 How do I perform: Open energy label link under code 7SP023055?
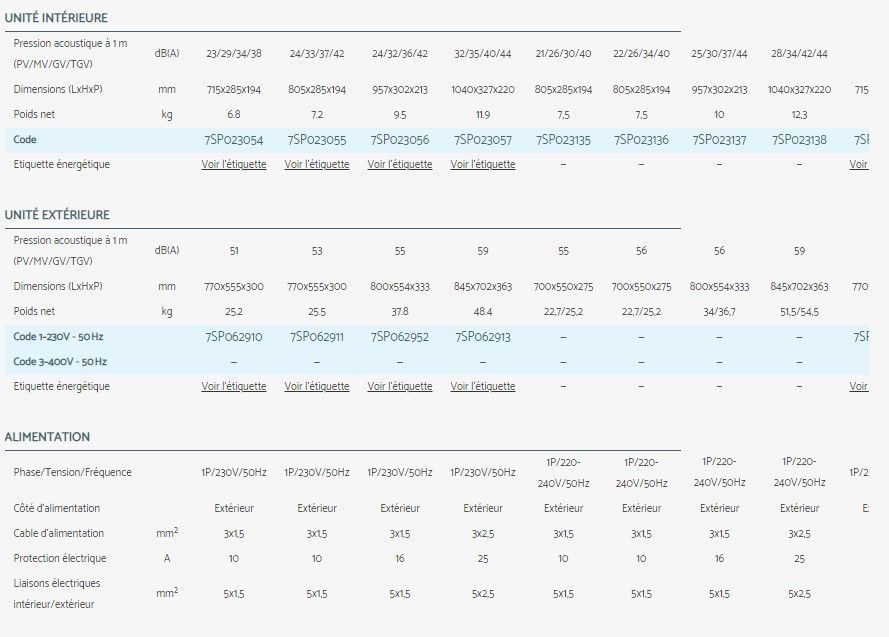[x=317, y=164]
